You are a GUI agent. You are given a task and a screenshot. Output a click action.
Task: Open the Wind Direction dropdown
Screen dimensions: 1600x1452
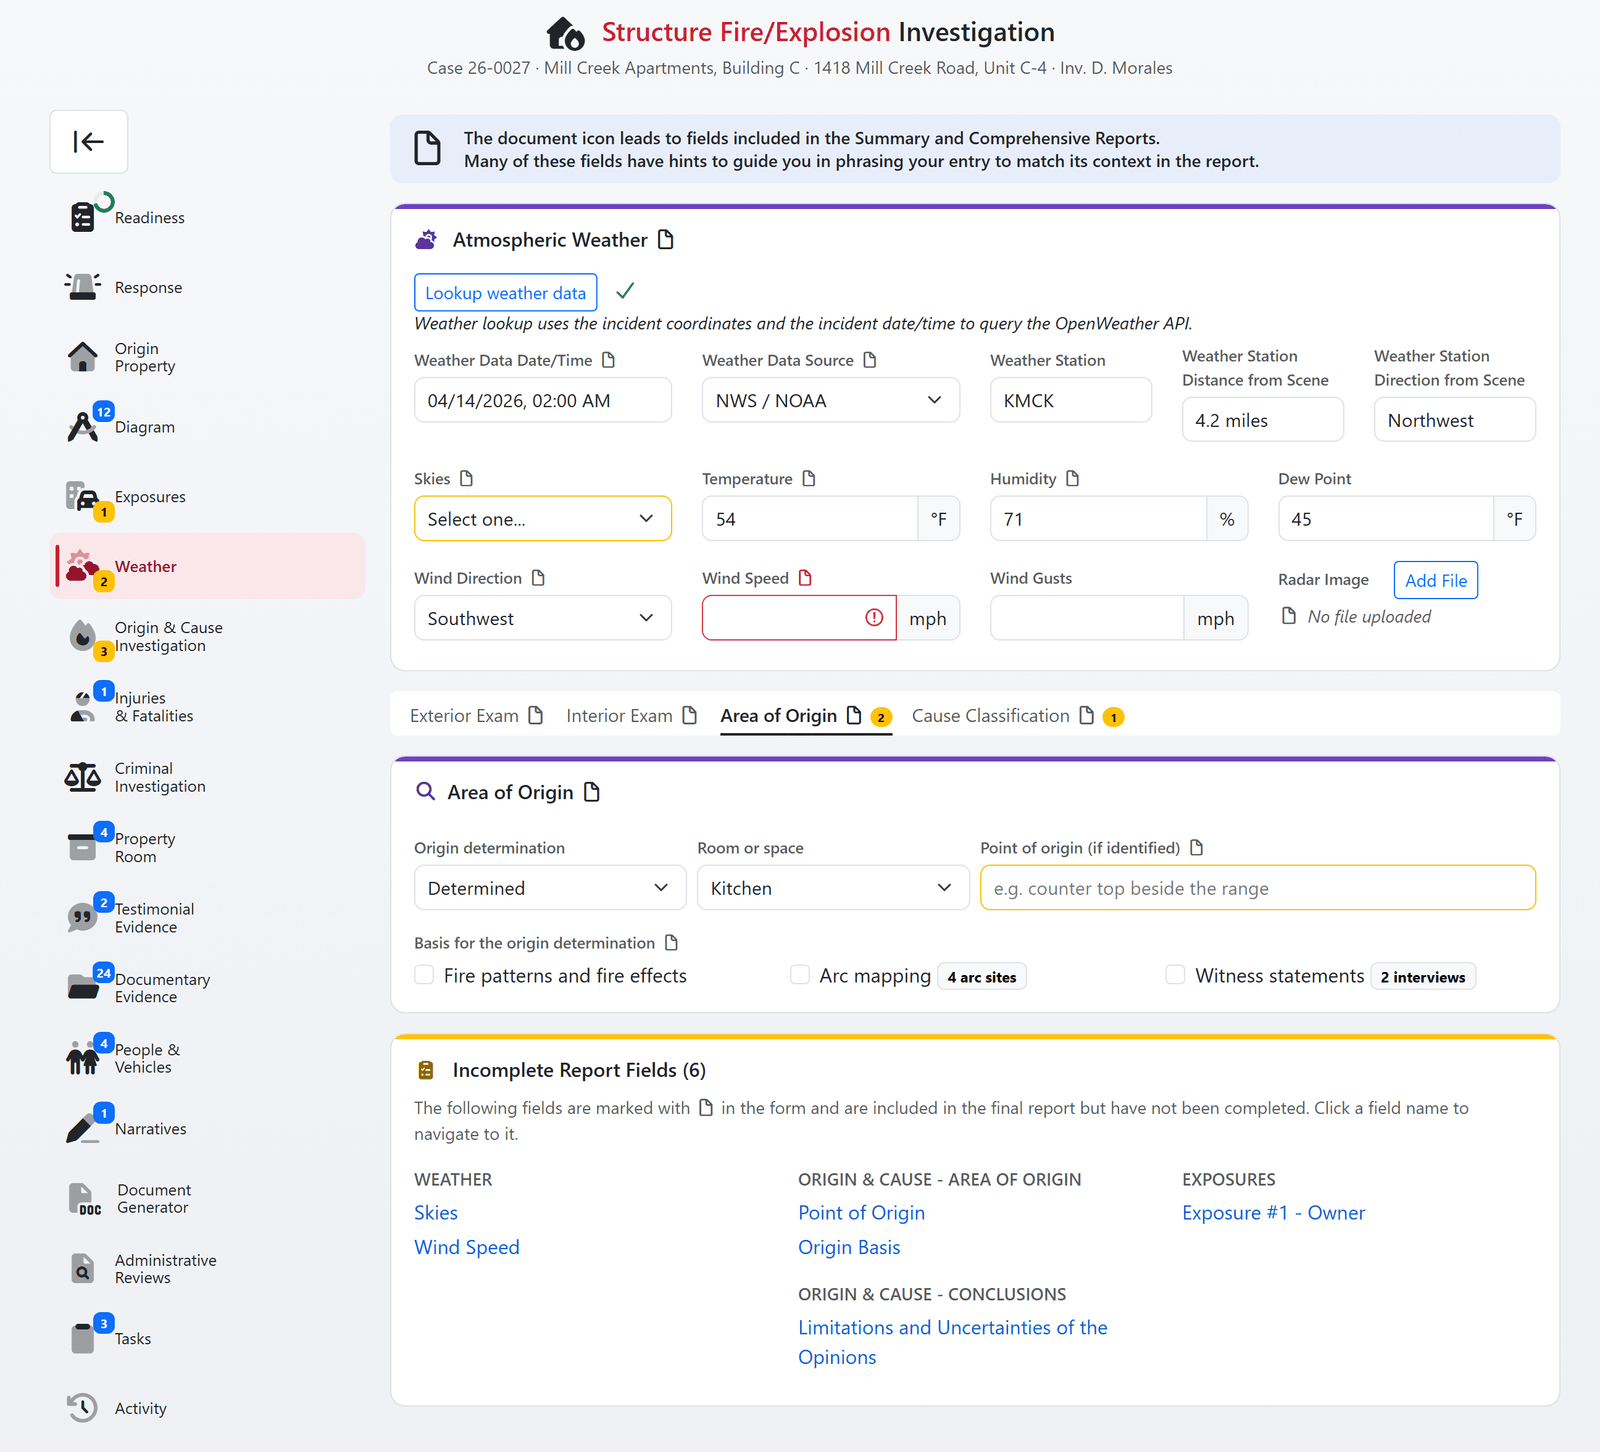[543, 618]
